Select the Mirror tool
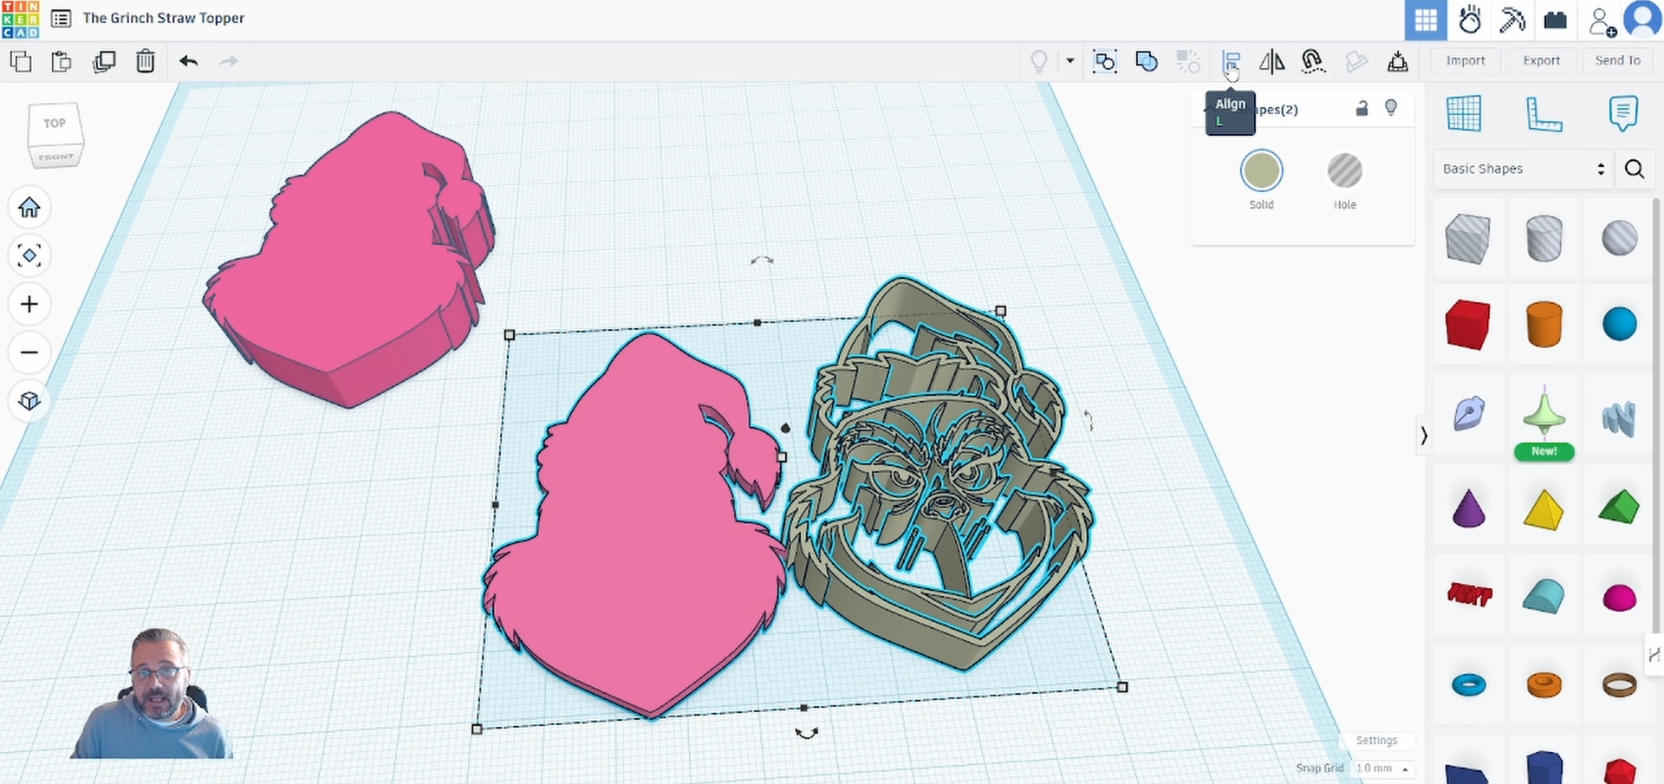1664x784 pixels. coord(1272,61)
